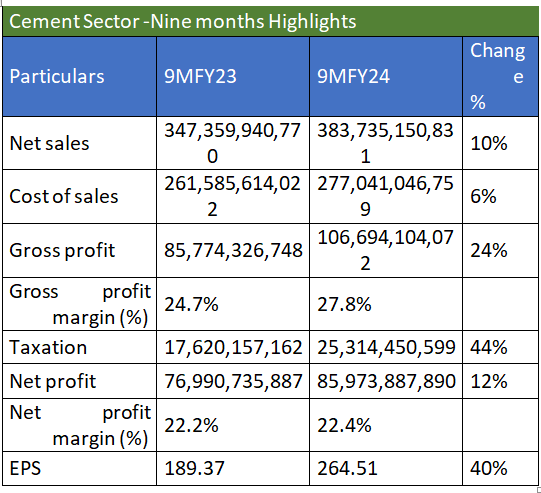Viewport: 541px width, 493px height.
Task: Select Gross profit value 85,774,326,748
Action: click(x=233, y=250)
